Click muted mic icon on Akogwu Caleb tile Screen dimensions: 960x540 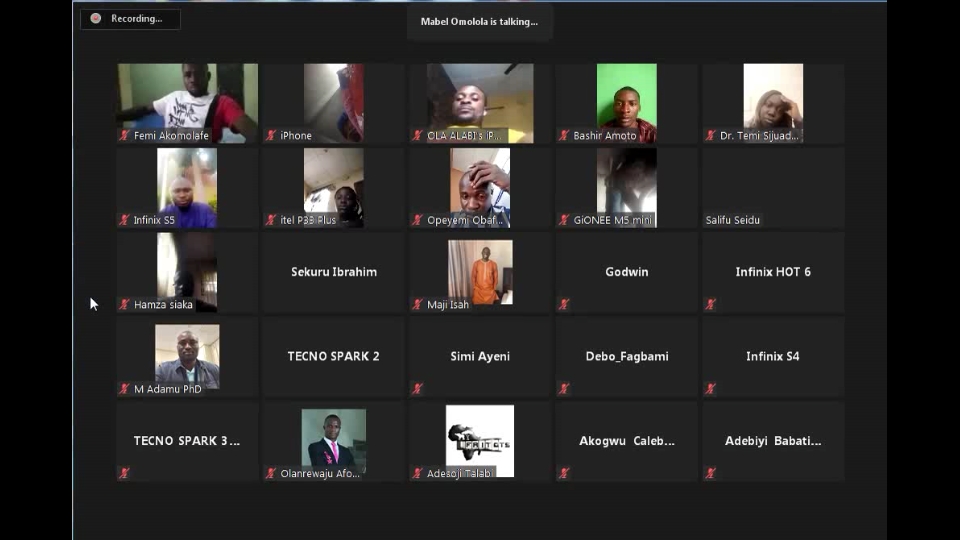coord(564,473)
